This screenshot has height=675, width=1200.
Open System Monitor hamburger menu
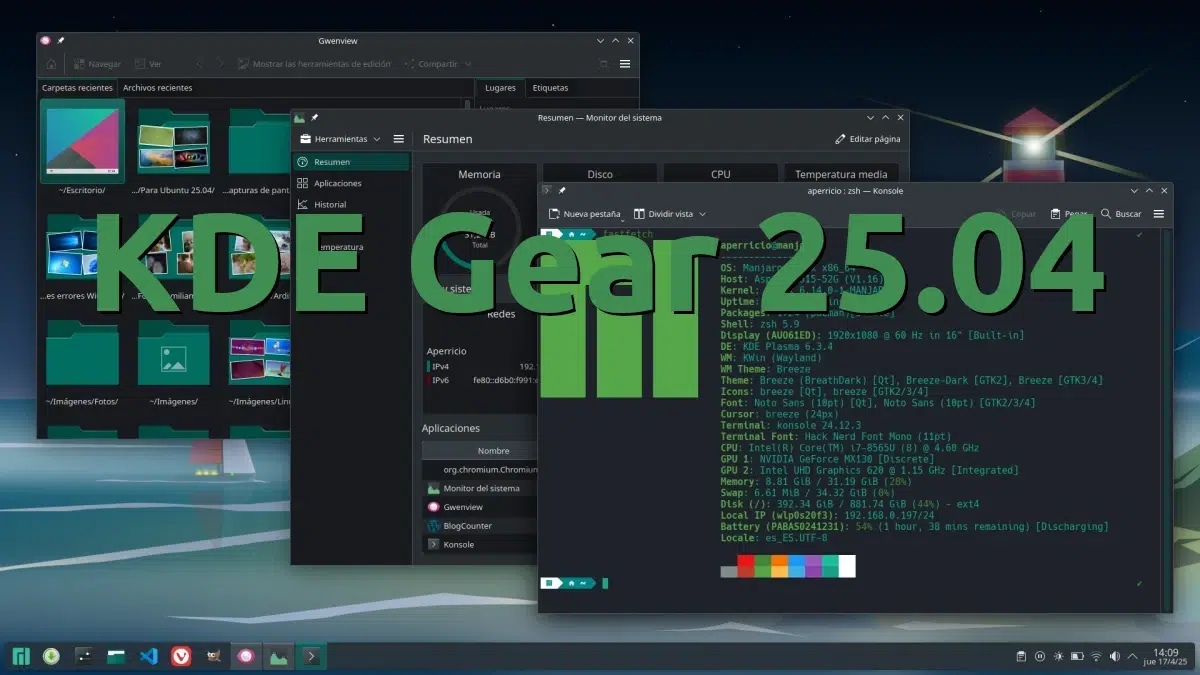399,139
